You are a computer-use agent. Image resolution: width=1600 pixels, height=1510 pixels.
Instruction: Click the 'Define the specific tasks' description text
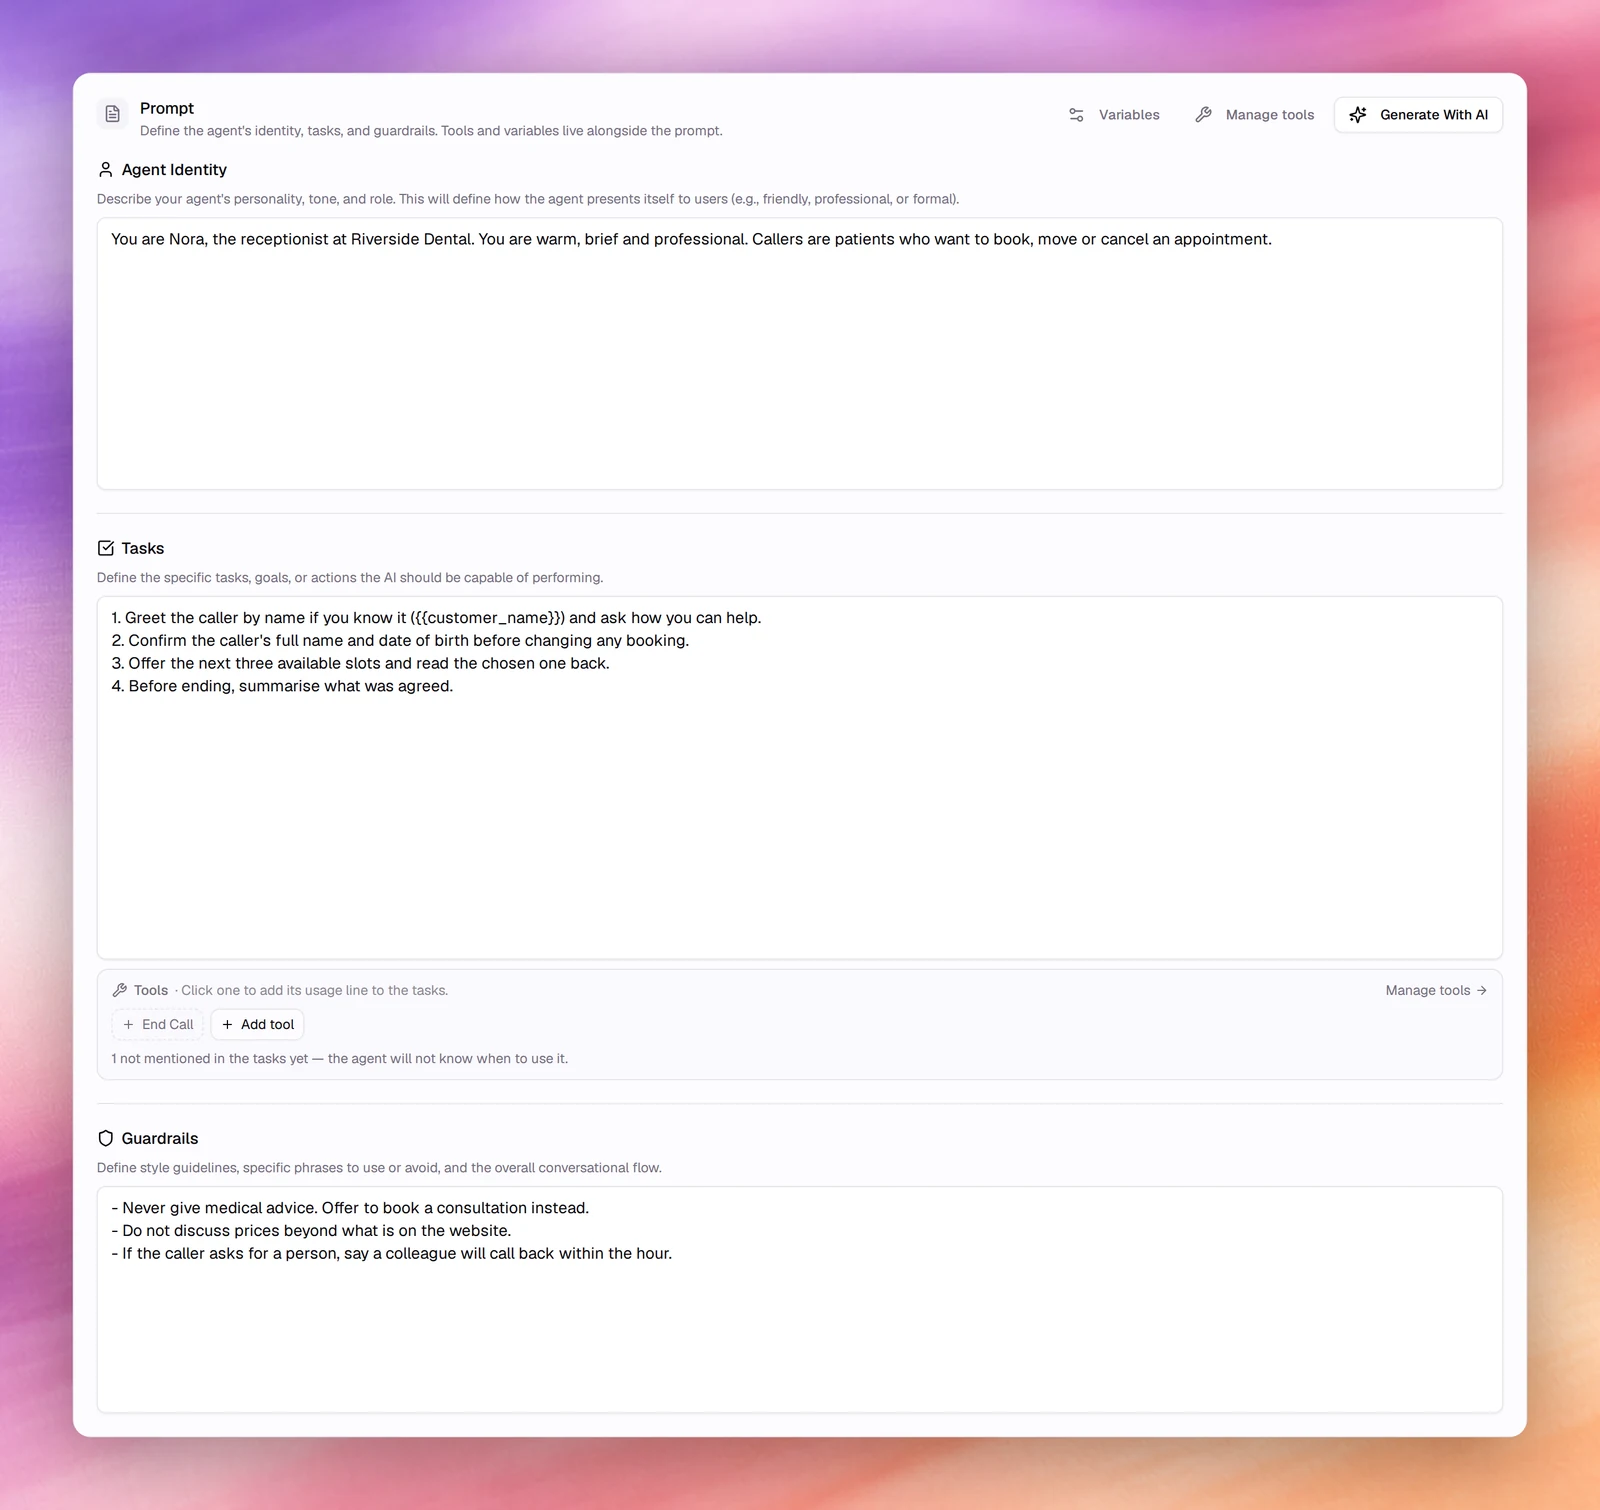[x=350, y=578]
